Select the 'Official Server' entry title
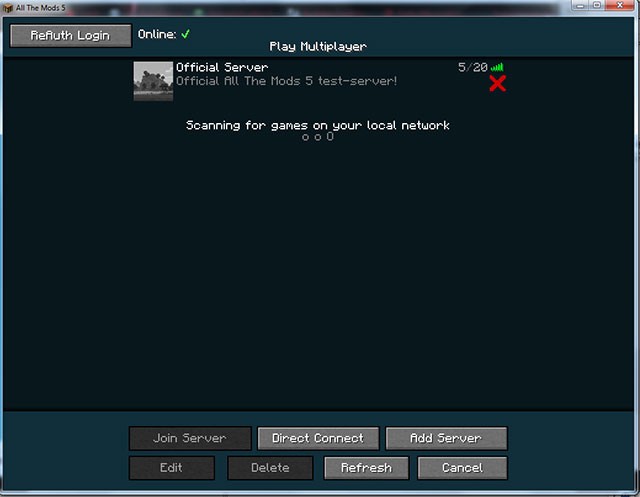This screenshot has width=640, height=497. pyautogui.click(x=222, y=67)
